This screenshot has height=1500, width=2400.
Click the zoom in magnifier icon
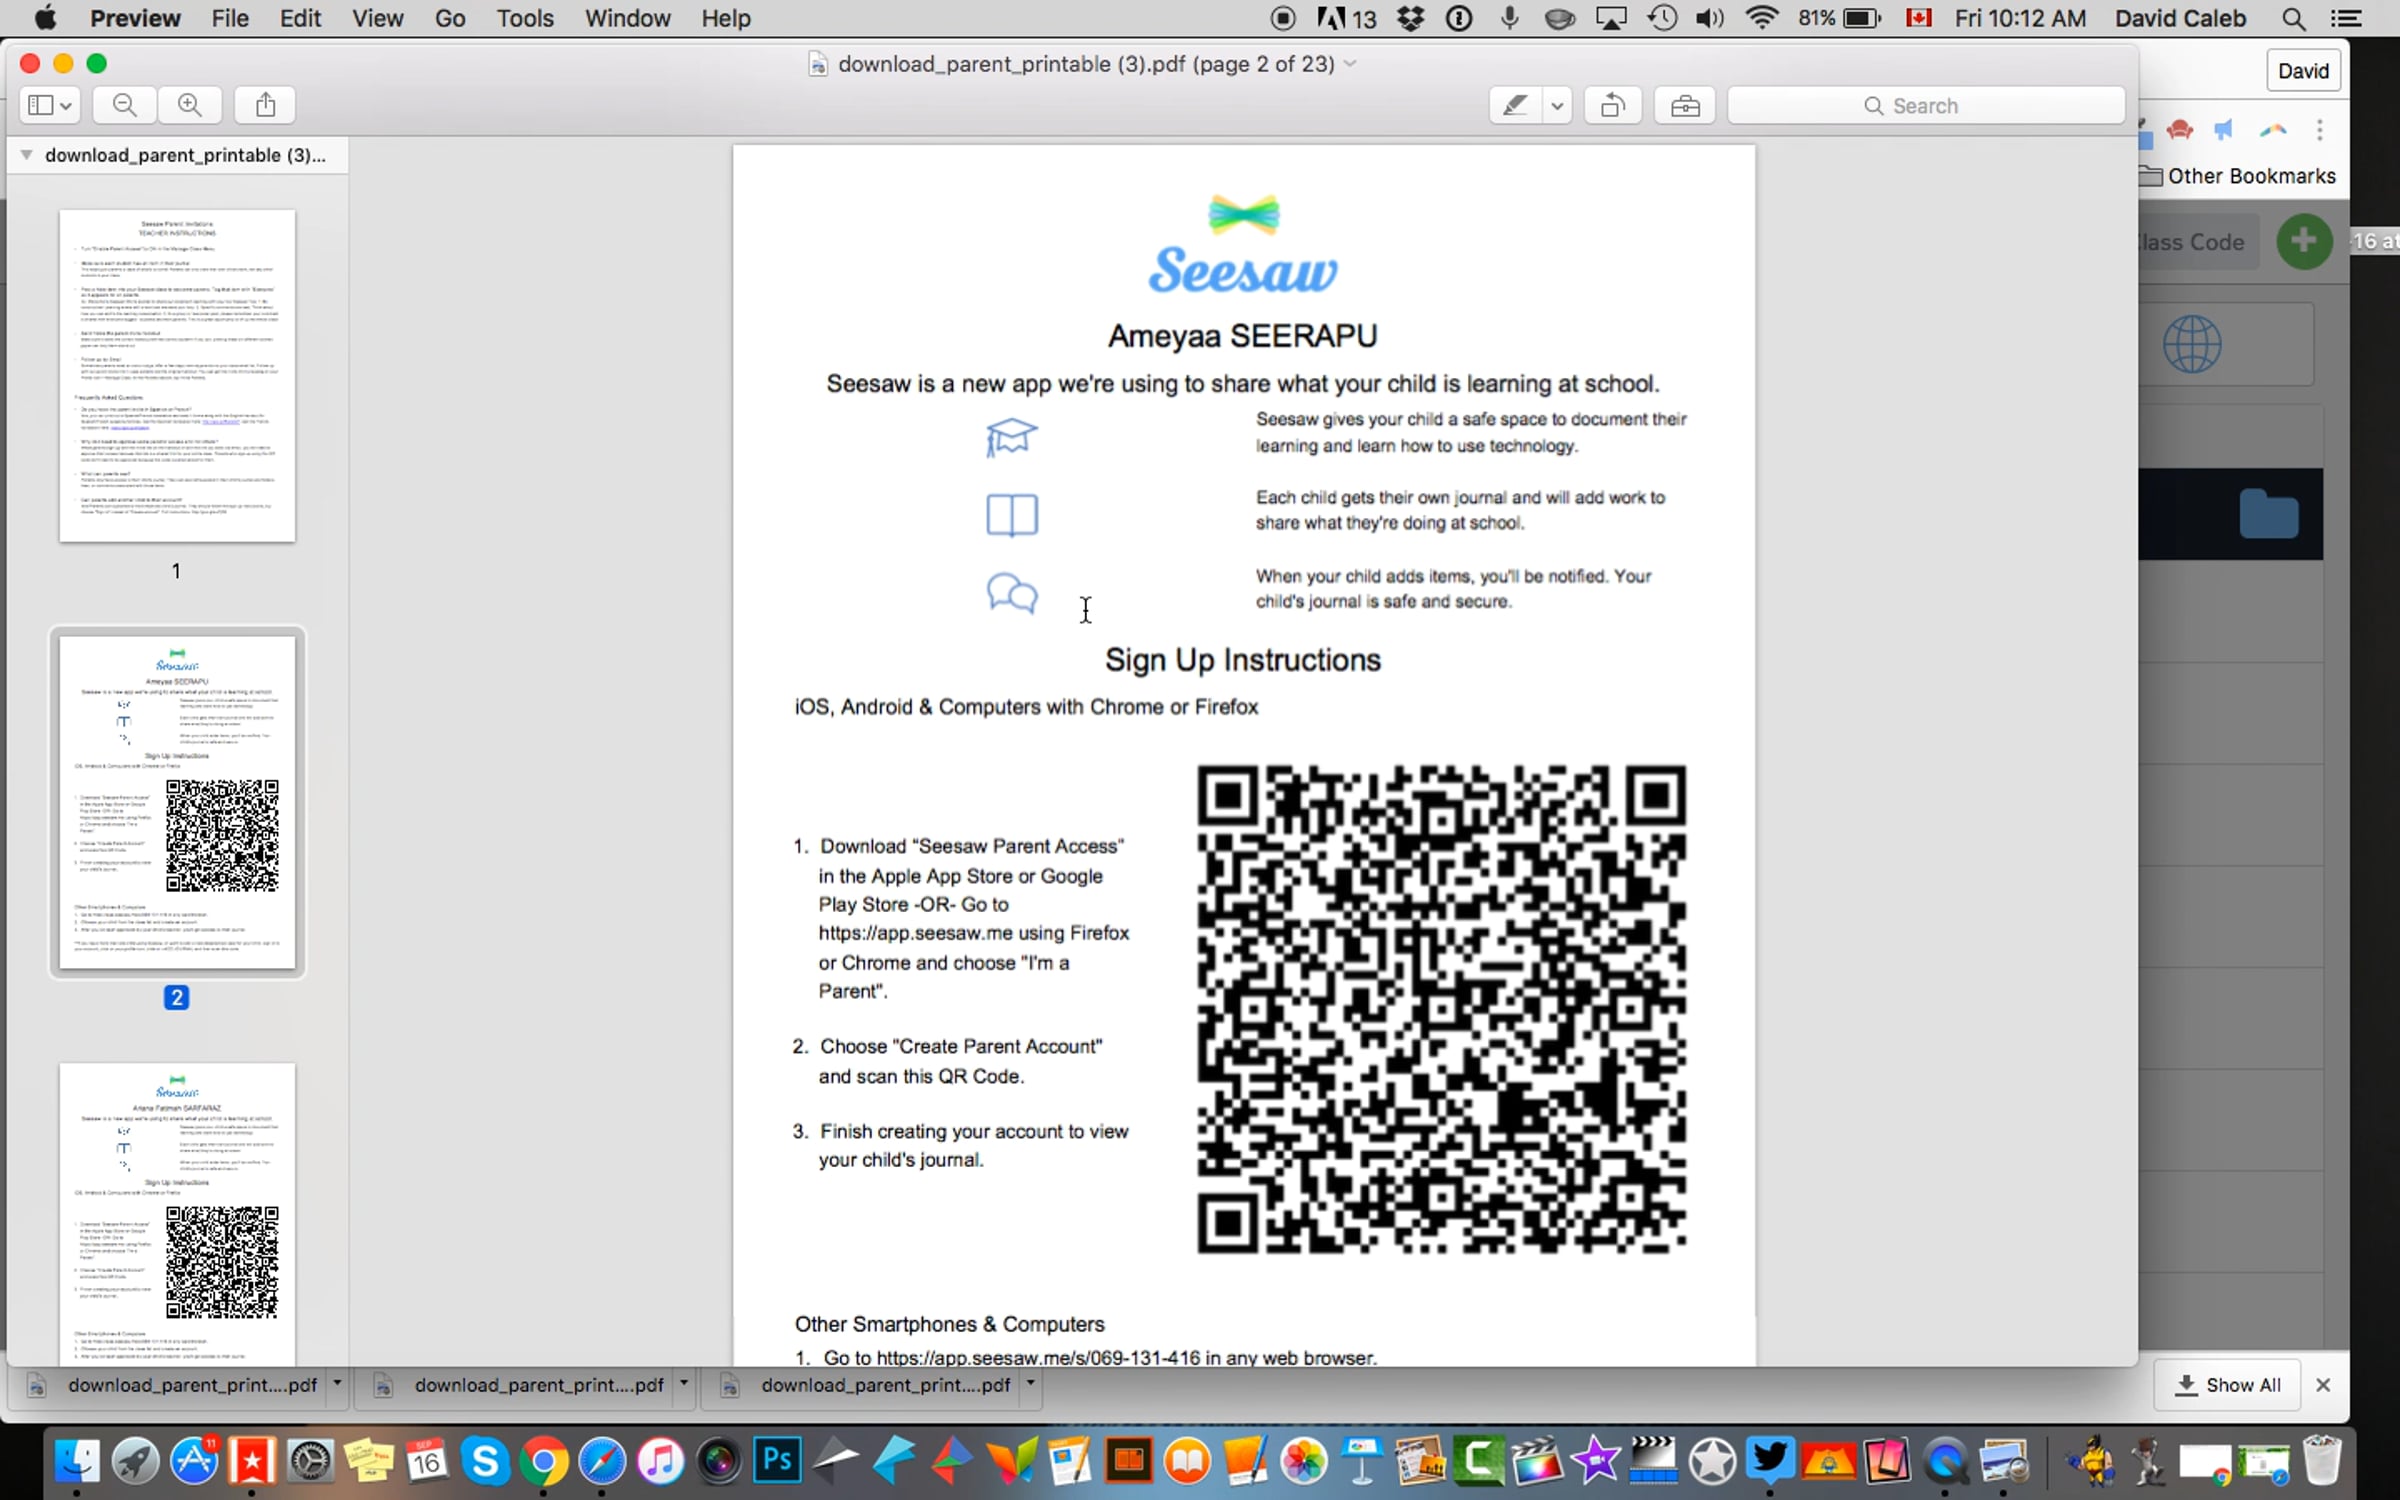(190, 105)
